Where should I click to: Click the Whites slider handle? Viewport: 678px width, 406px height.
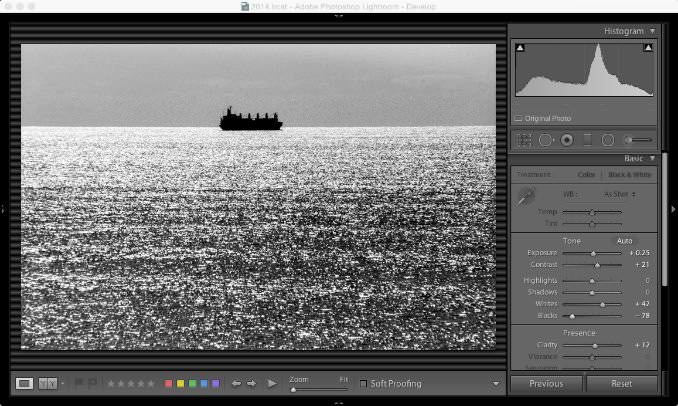click(602, 304)
